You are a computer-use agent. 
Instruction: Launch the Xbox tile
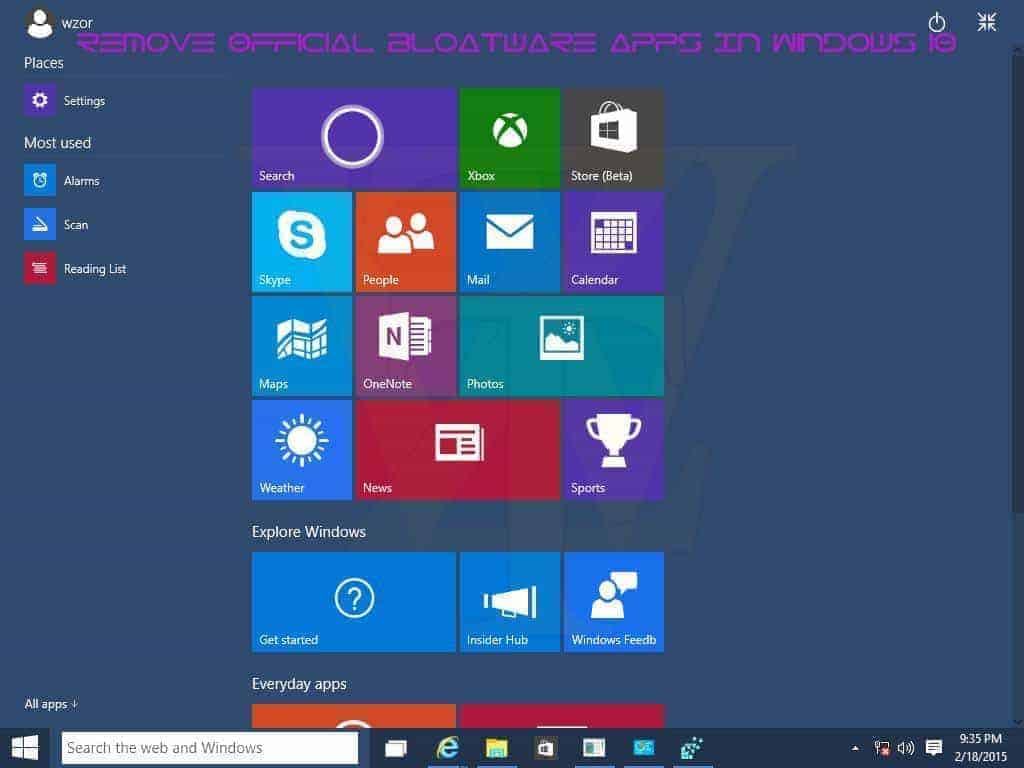510,138
